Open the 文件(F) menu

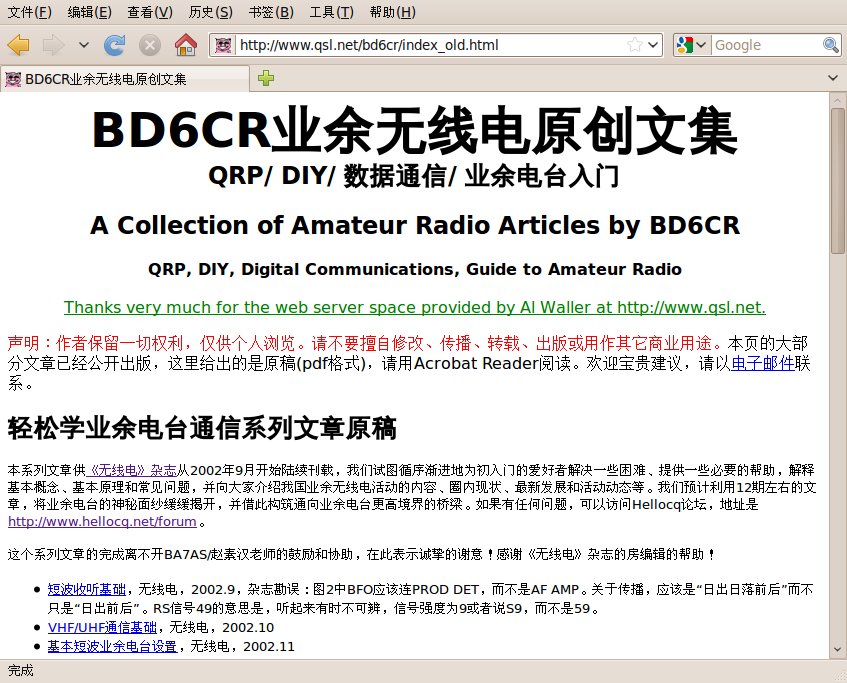click(30, 12)
